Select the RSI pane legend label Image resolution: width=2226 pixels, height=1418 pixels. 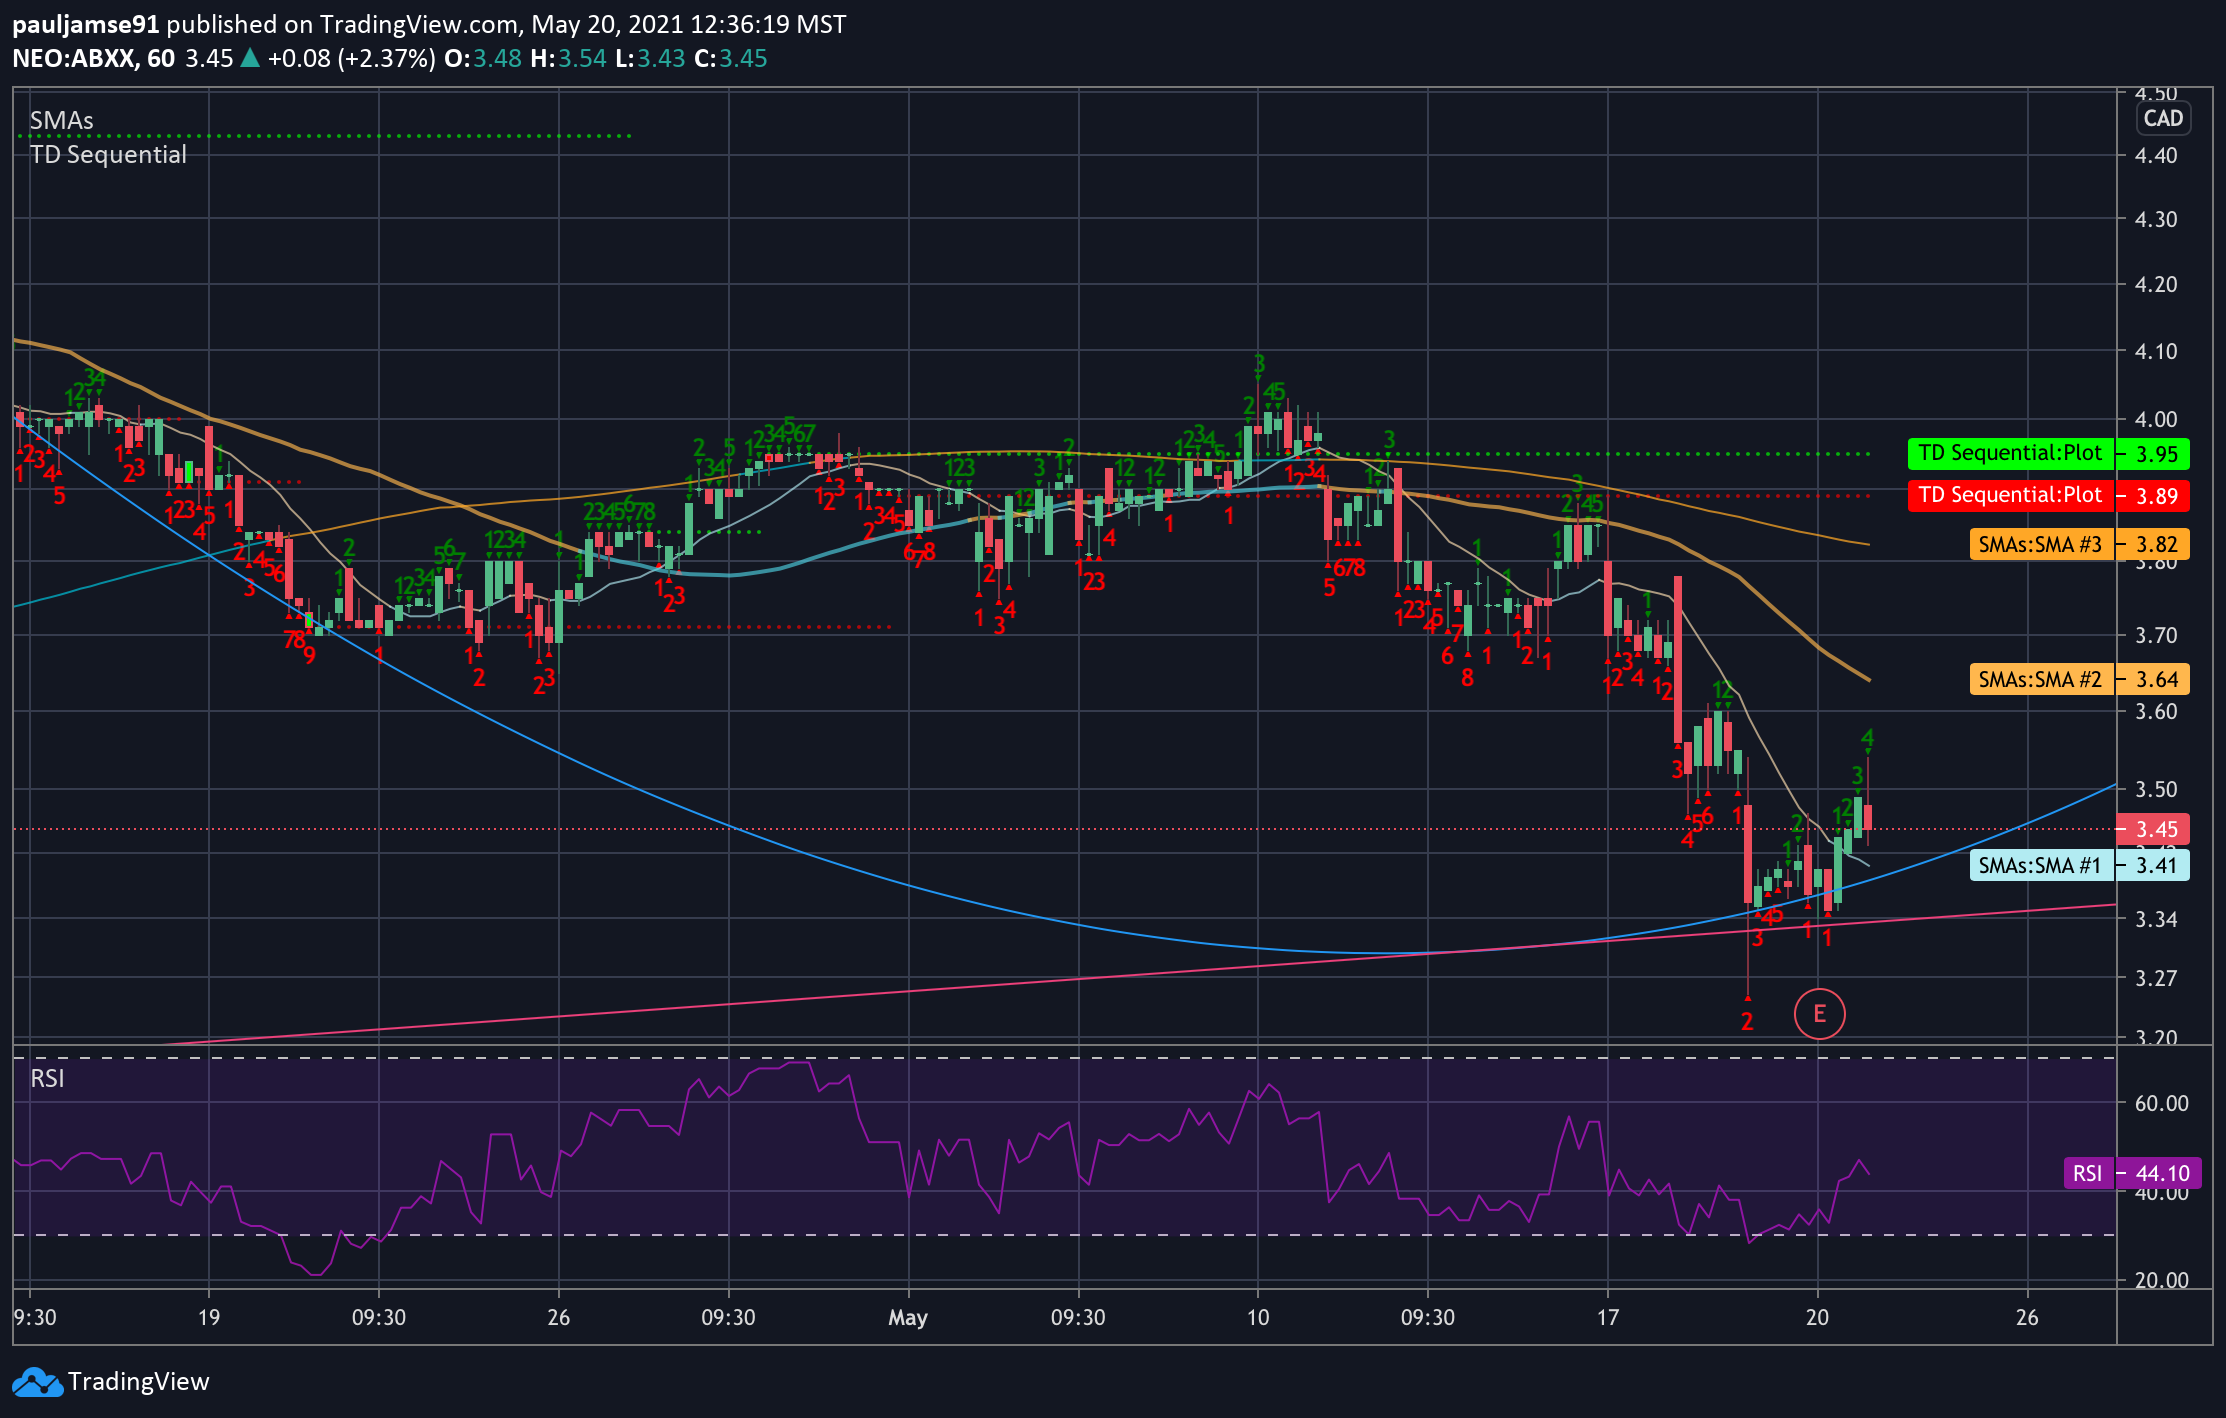click(x=47, y=1078)
